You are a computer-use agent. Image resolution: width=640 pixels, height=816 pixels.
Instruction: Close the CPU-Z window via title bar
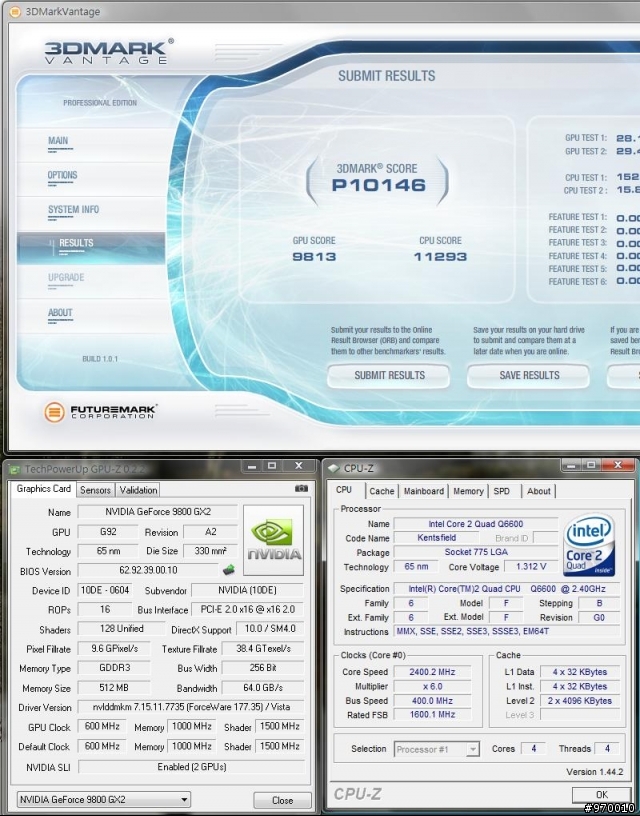pyautogui.click(x=617, y=465)
